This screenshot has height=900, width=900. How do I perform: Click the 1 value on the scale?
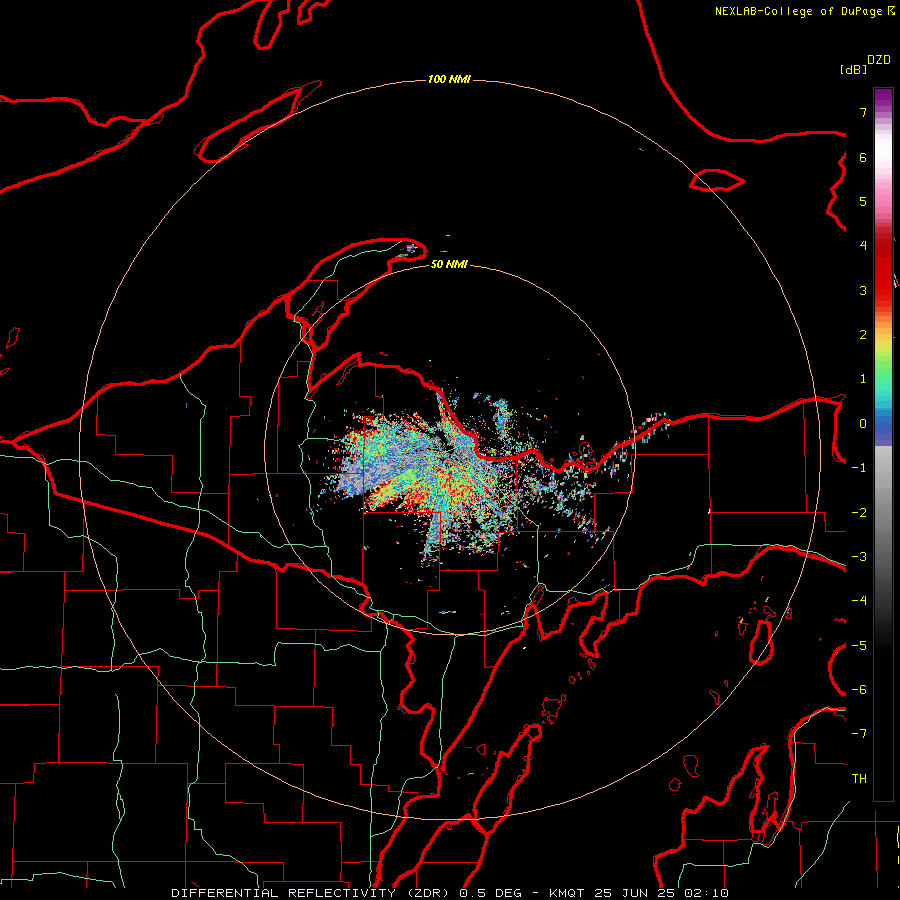[x=863, y=379]
